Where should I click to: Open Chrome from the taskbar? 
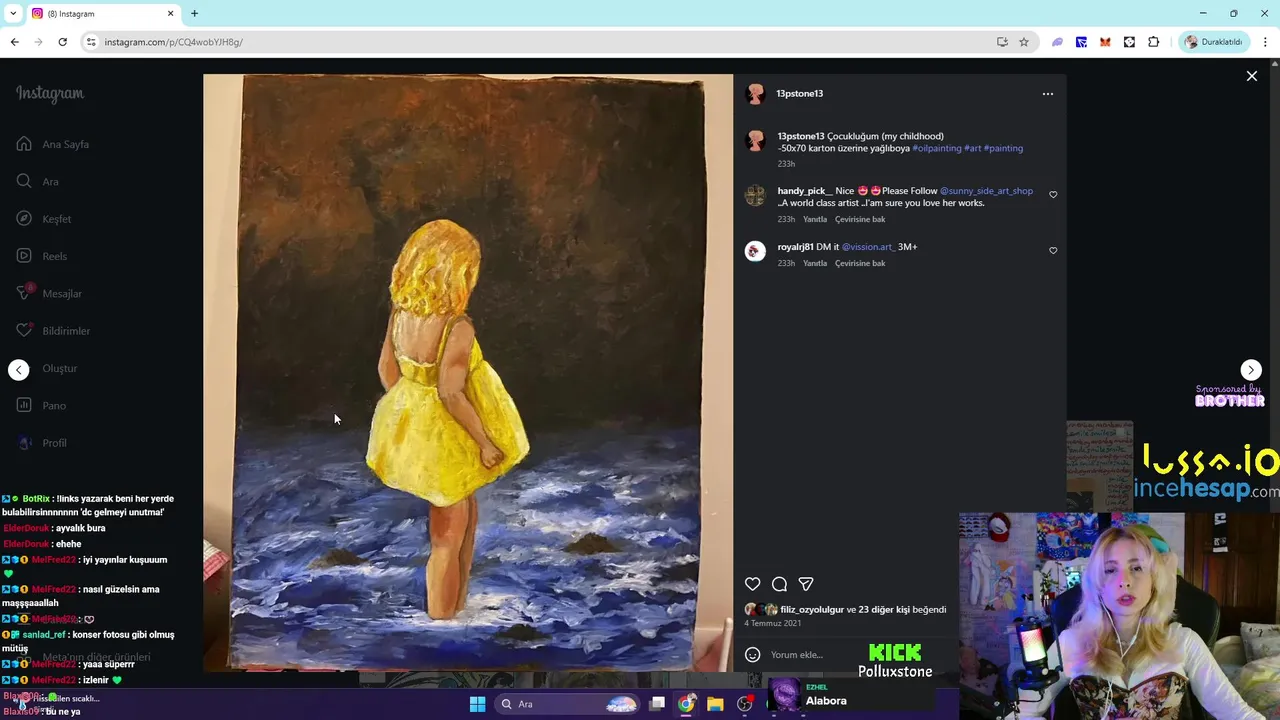click(x=686, y=704)
